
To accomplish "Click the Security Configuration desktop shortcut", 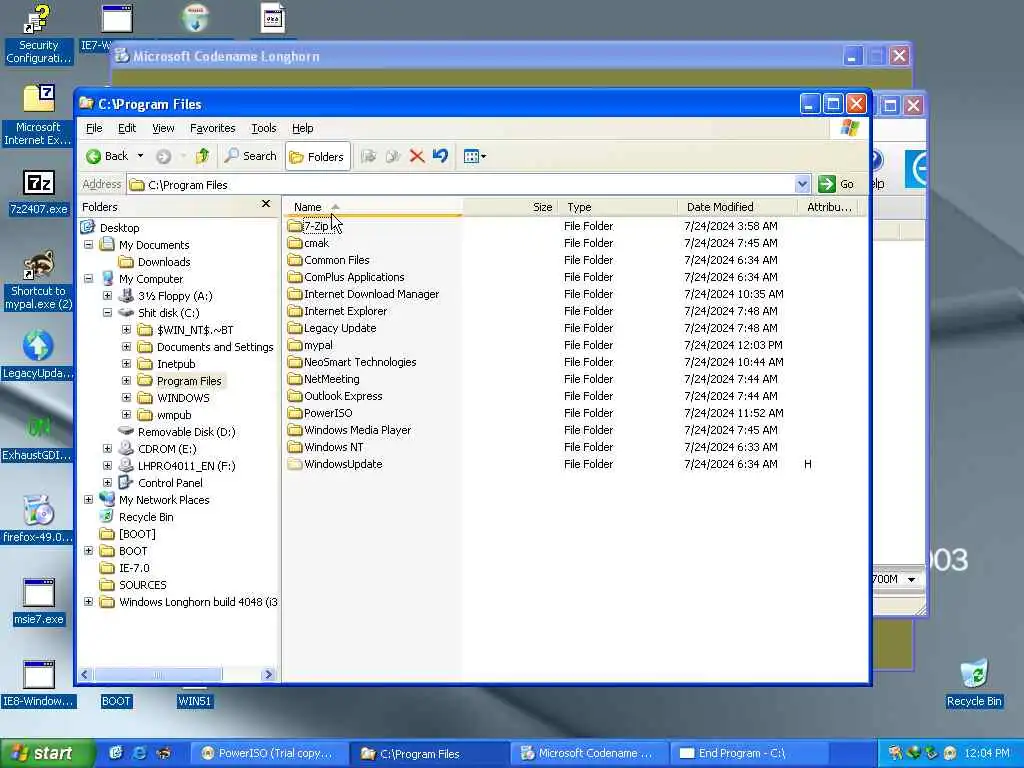I will [38, 34].
